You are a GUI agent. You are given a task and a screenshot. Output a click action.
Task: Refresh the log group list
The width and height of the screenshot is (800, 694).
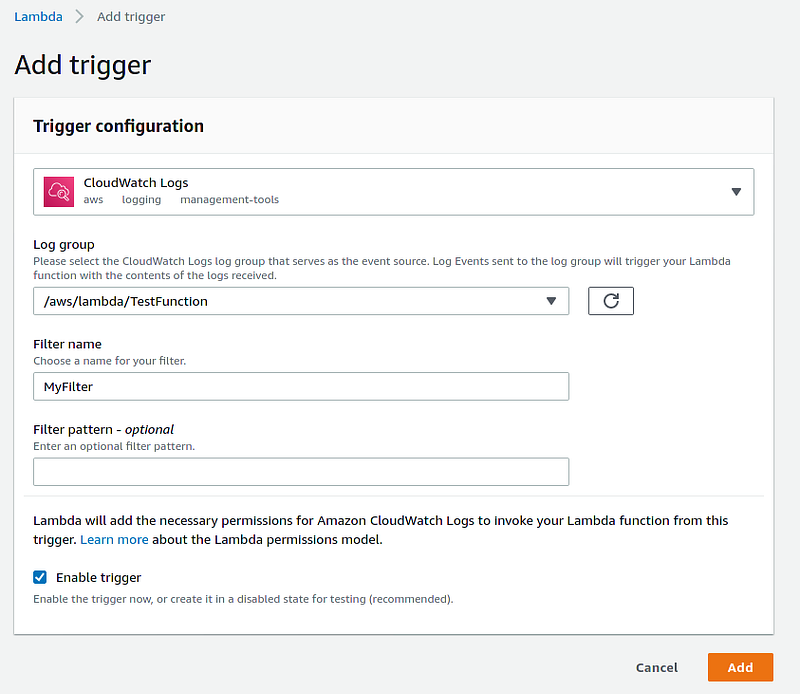coord(610,300)
